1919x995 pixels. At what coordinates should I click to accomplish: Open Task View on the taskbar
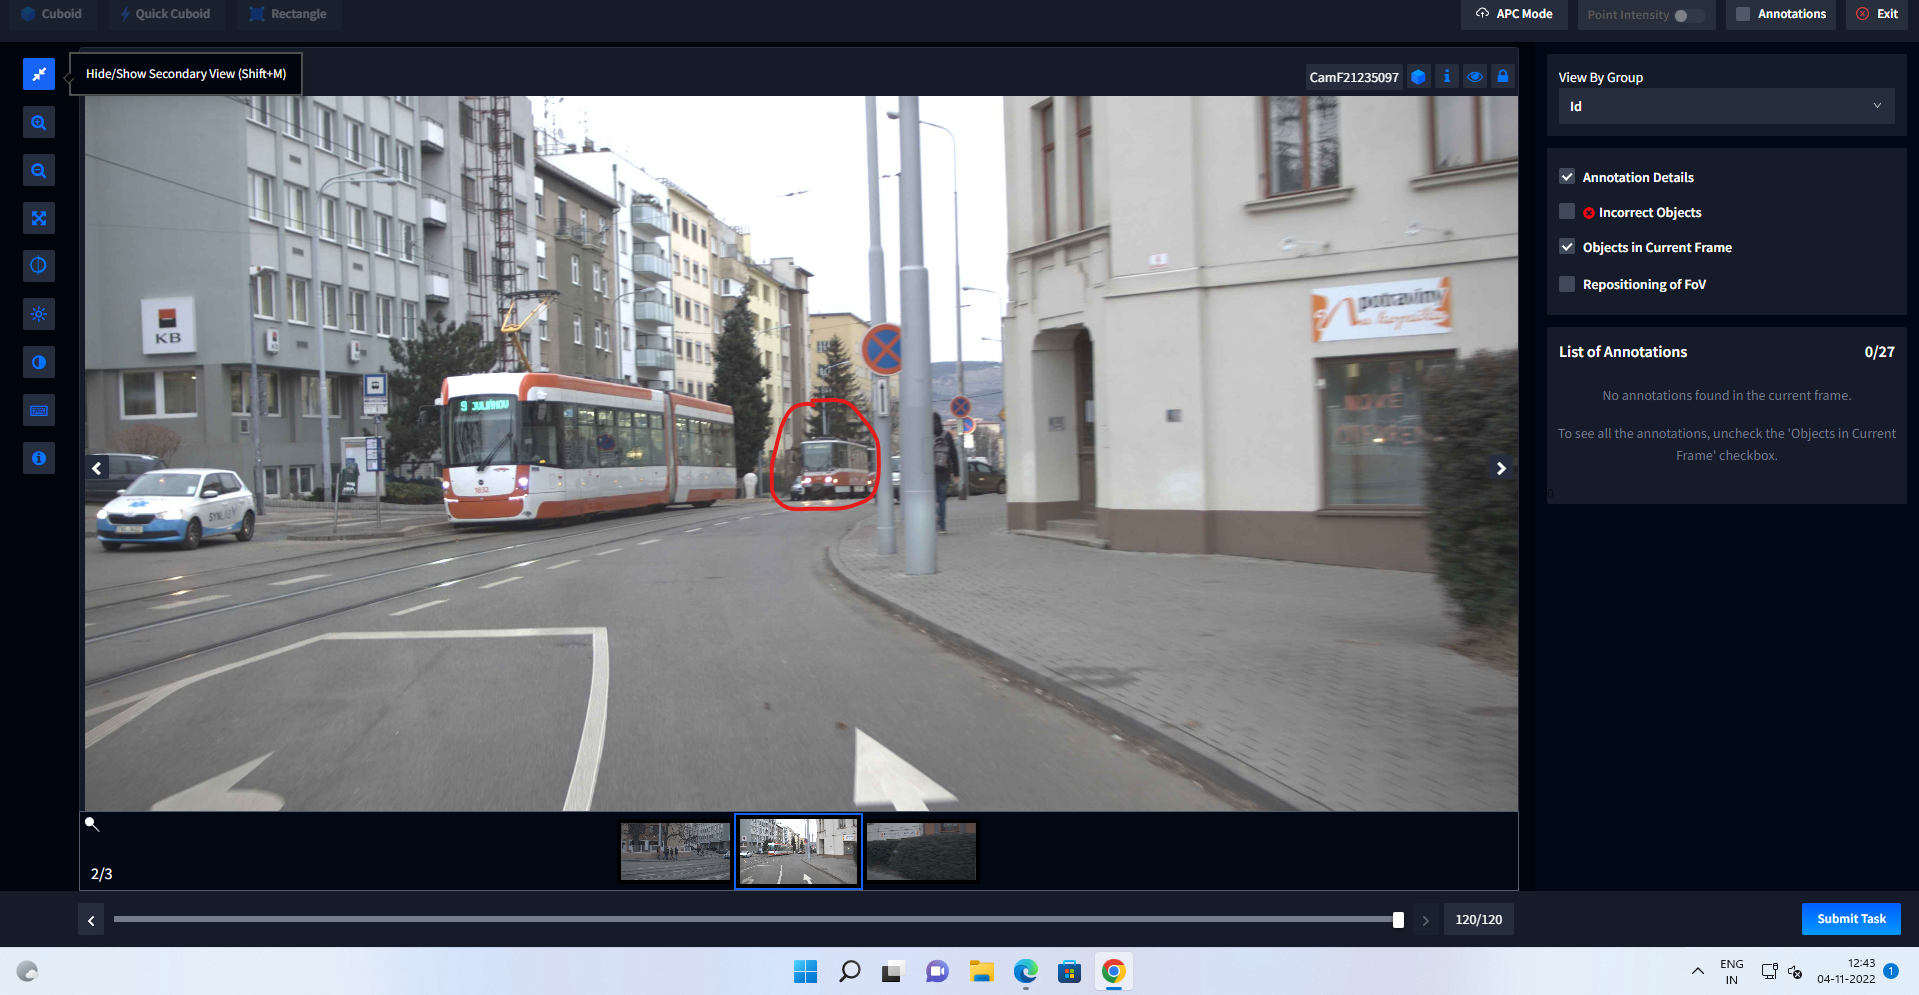pos(893,971)
